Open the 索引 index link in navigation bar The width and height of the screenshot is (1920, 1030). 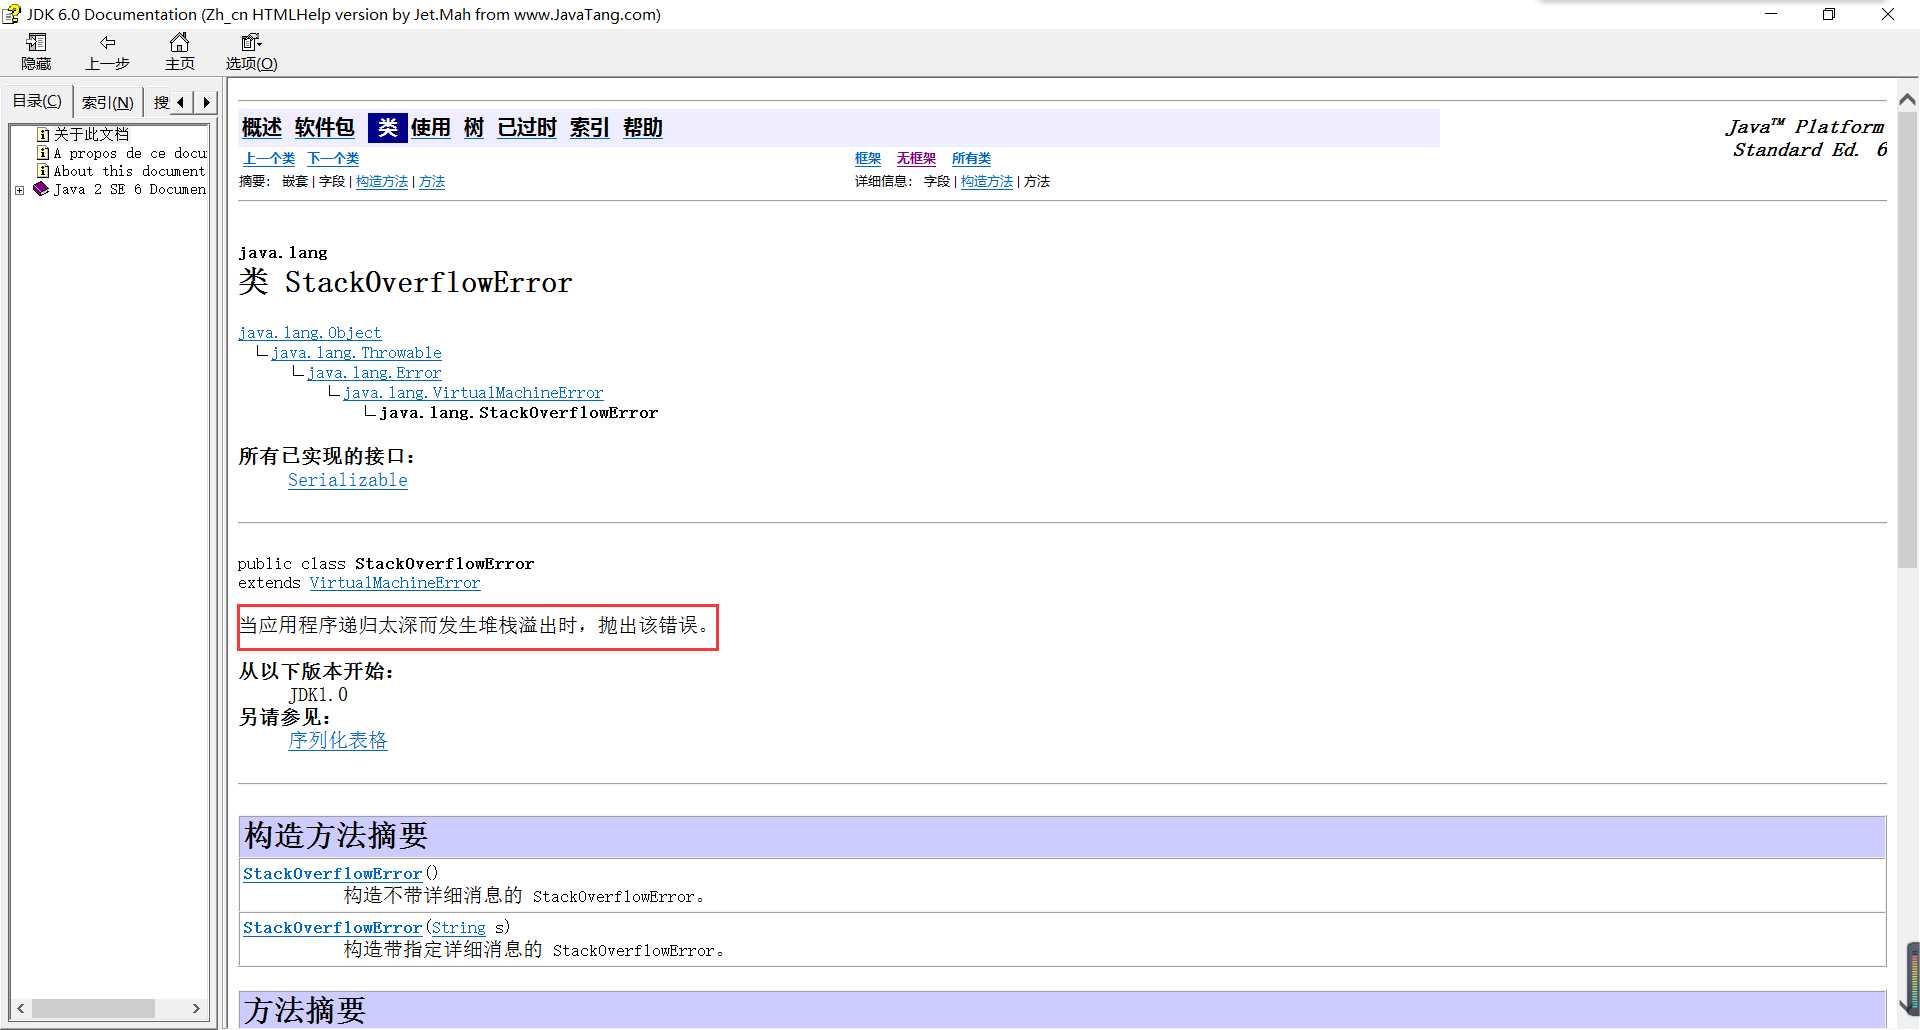[x=590, y=127]
